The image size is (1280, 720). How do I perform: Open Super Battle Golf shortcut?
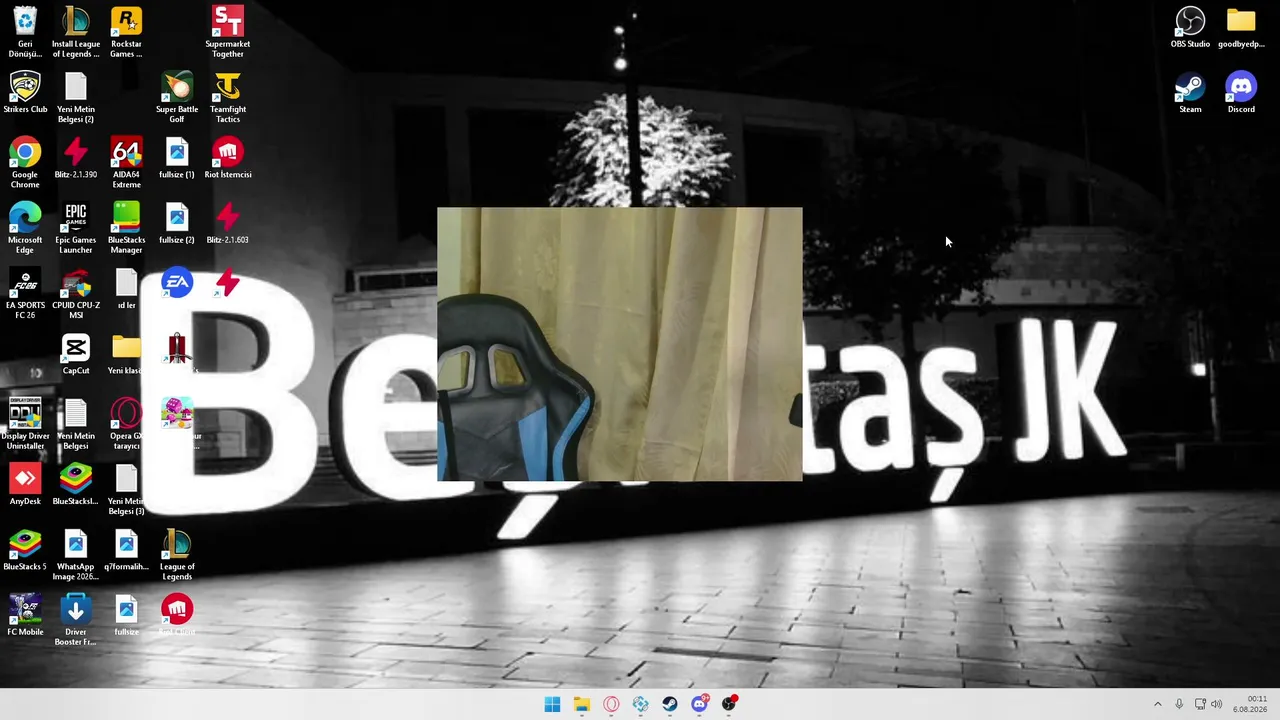tap(177, 98)
